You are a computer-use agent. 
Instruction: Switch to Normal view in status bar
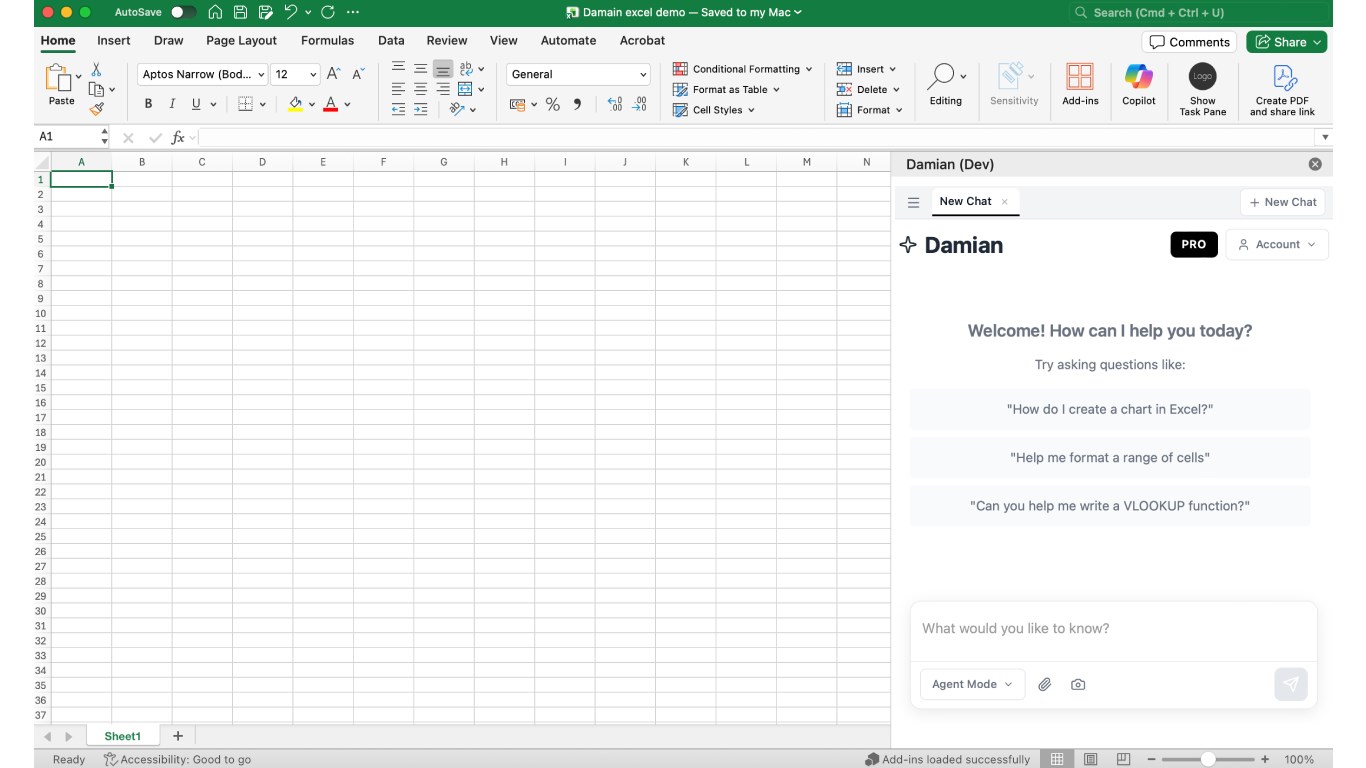(x=1057, y=759)
